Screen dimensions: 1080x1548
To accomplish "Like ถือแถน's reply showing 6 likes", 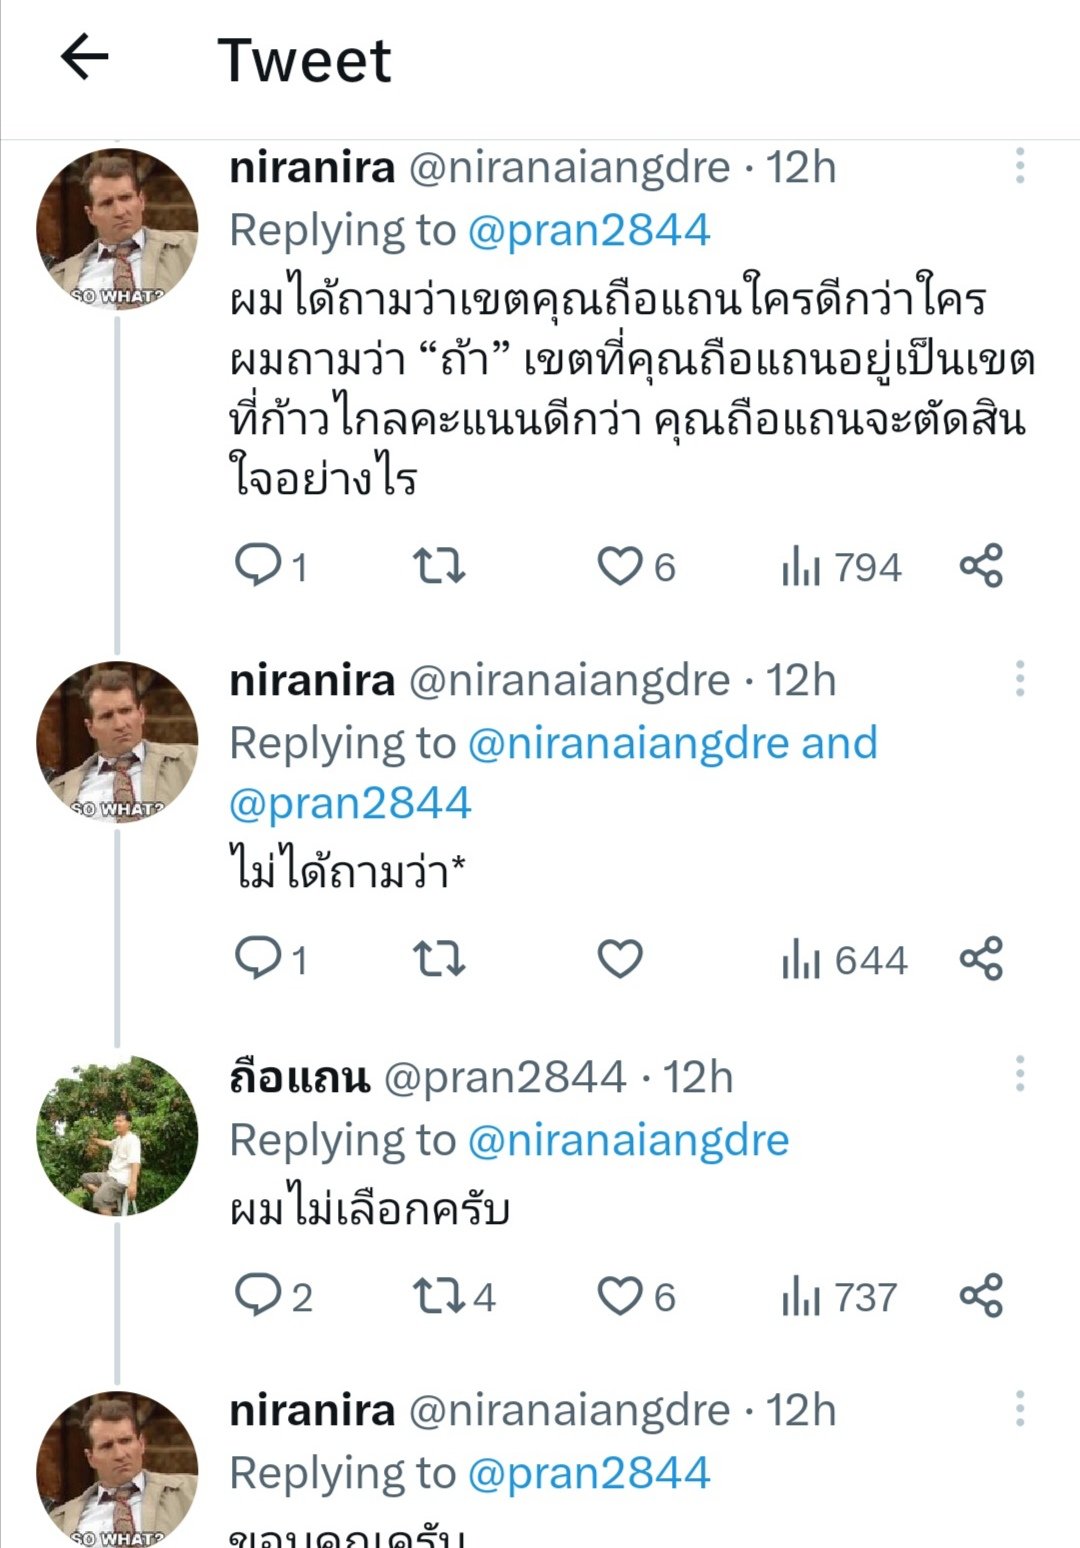I will [620, 1296].
